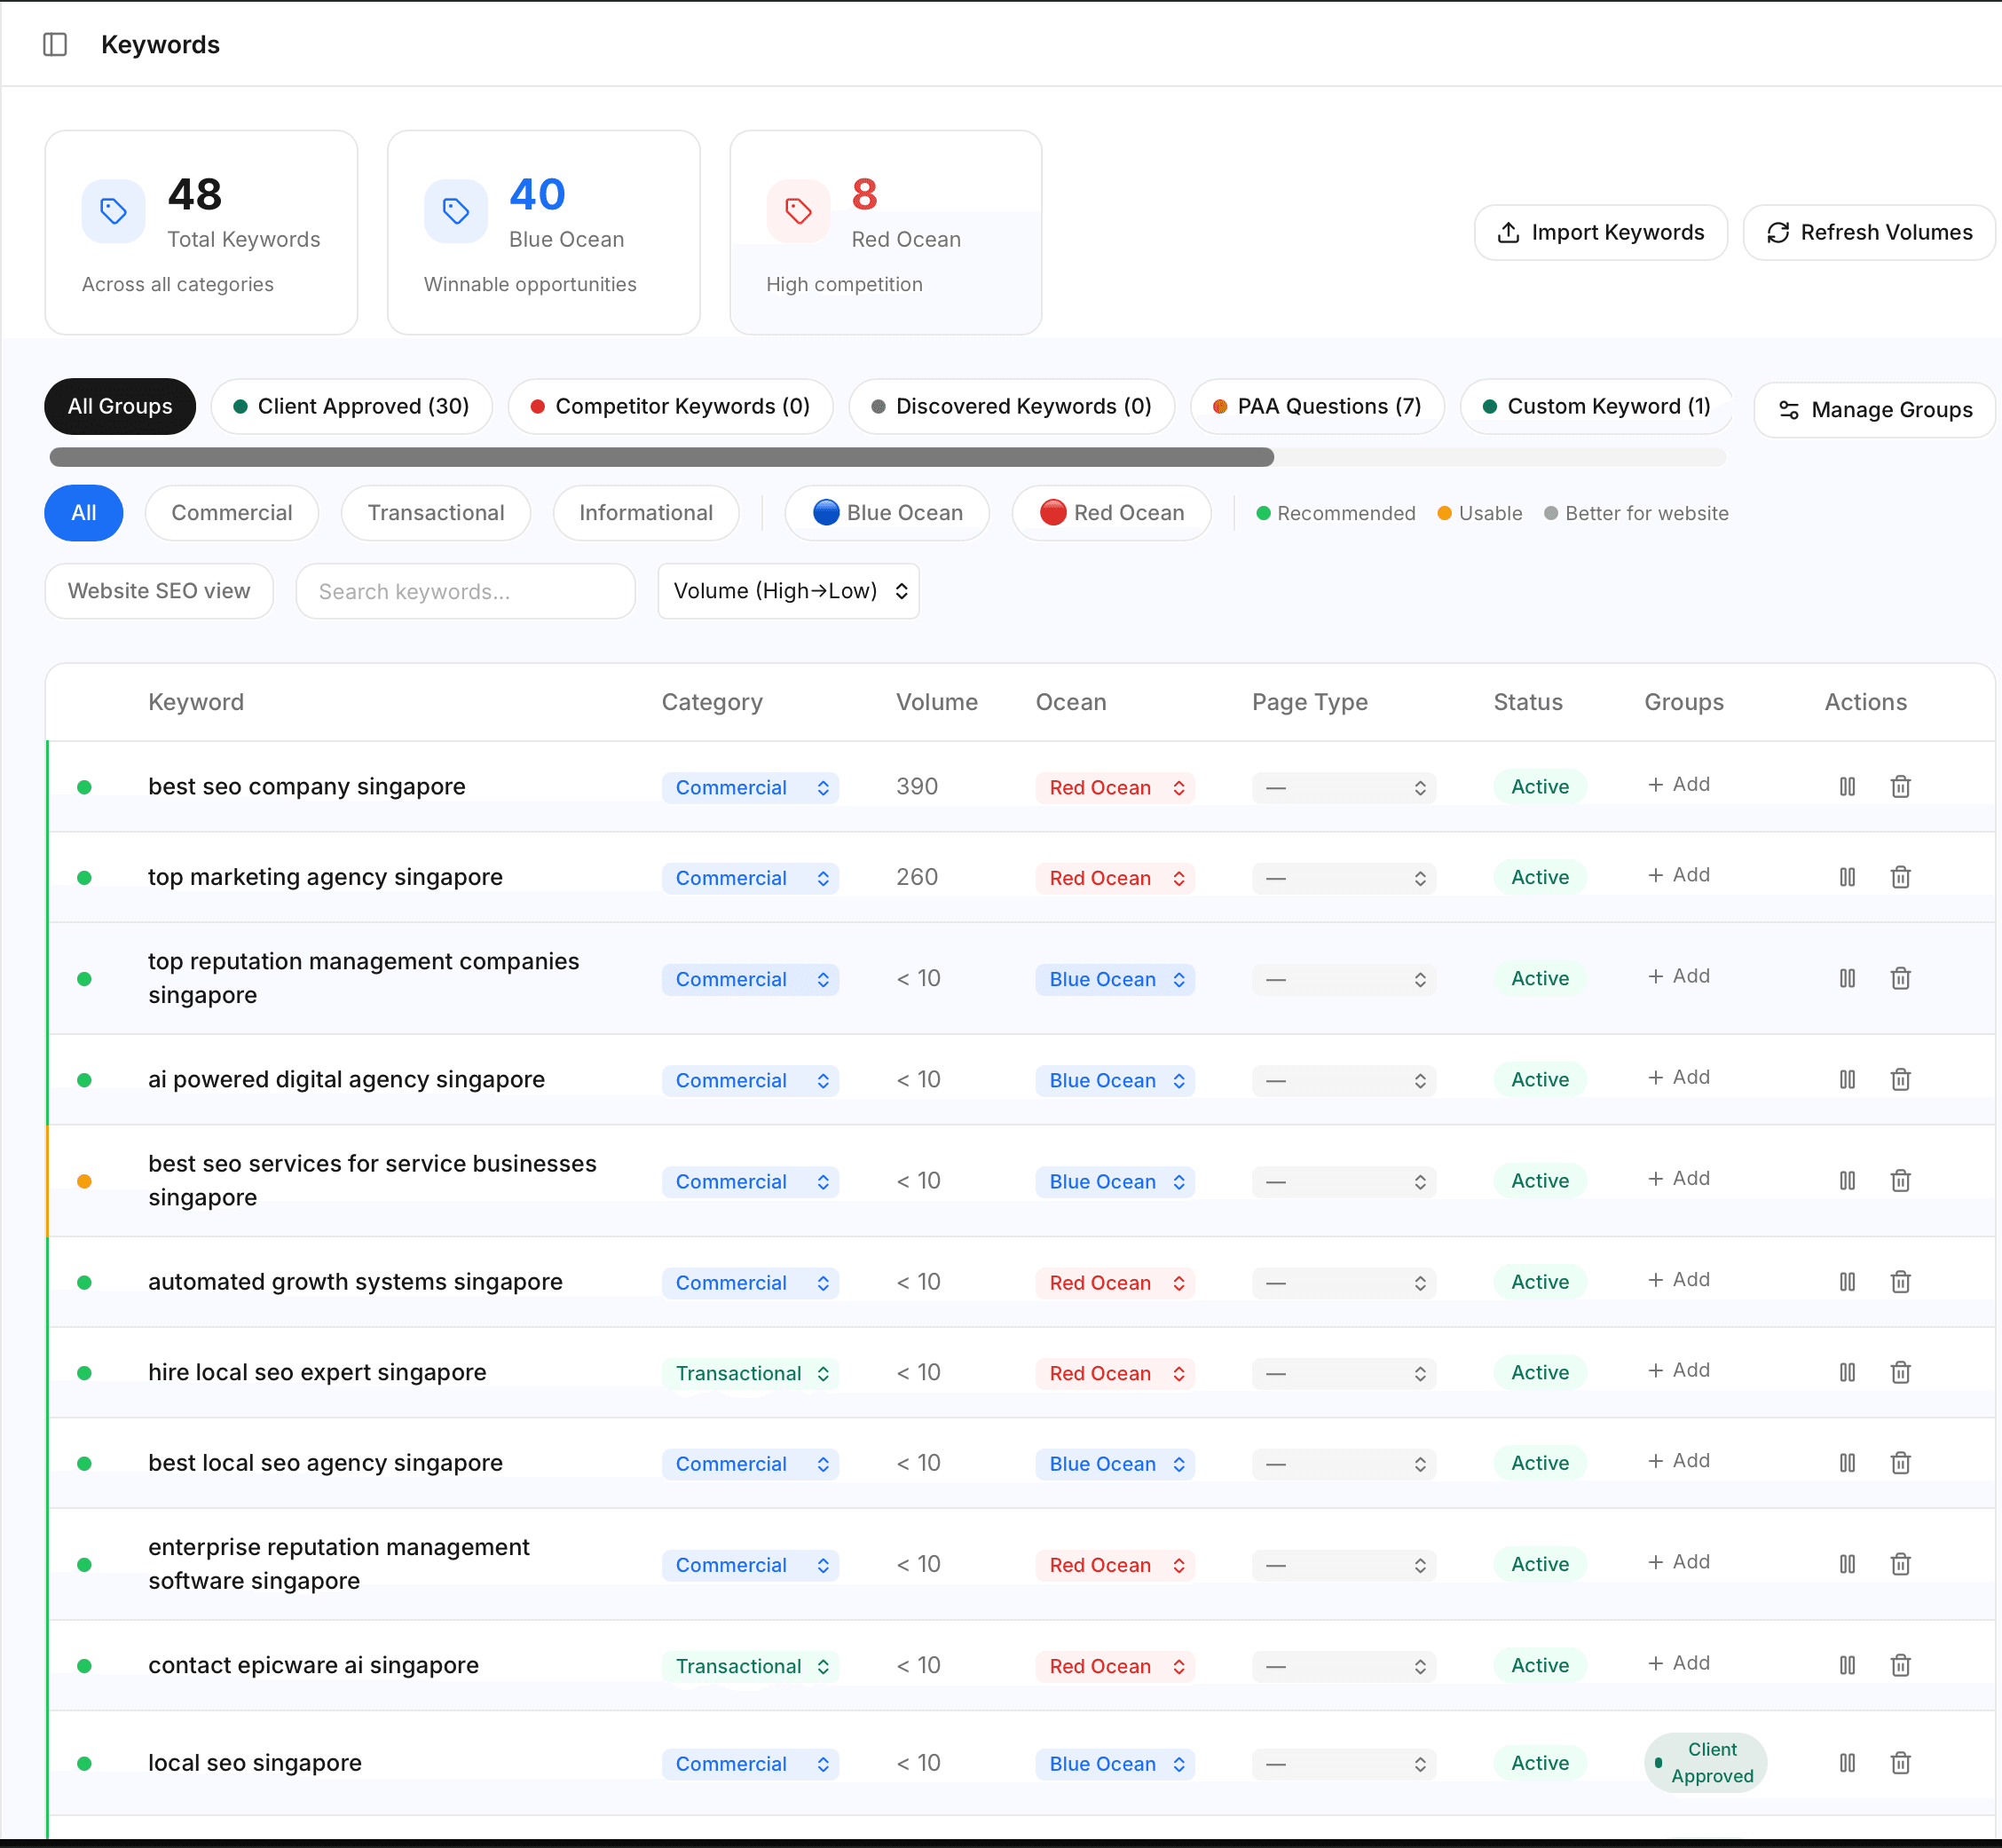2002x1848 pixels.
Task: Open page type dropdown for 'local seo singapore'
Action: 1344,1764
